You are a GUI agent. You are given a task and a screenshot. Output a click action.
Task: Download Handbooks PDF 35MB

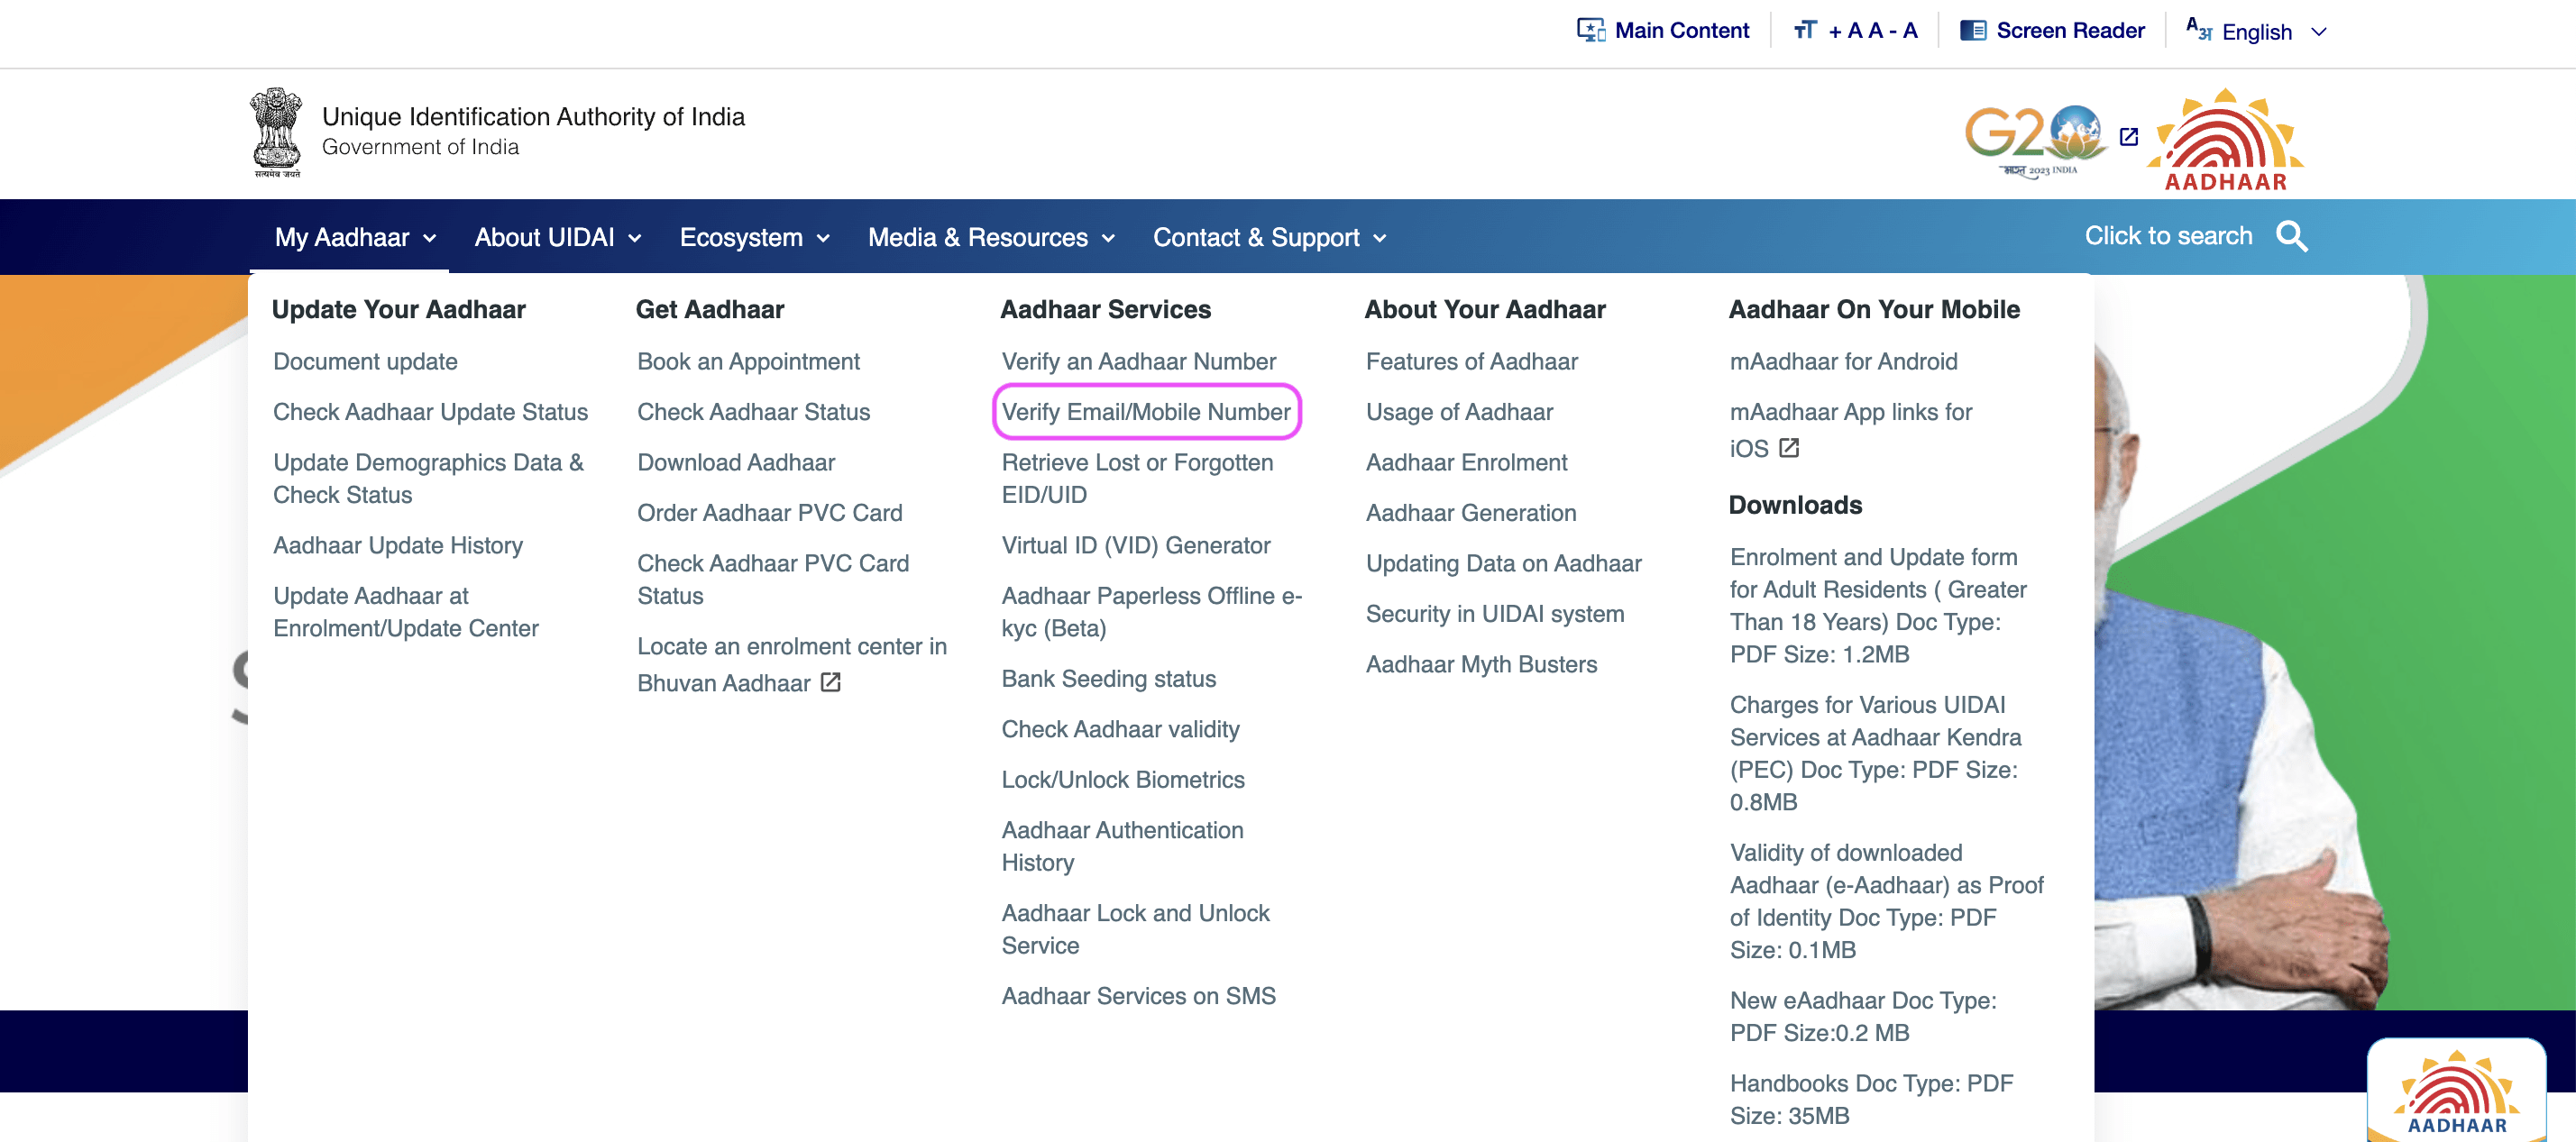(x=1871, y=1099)
